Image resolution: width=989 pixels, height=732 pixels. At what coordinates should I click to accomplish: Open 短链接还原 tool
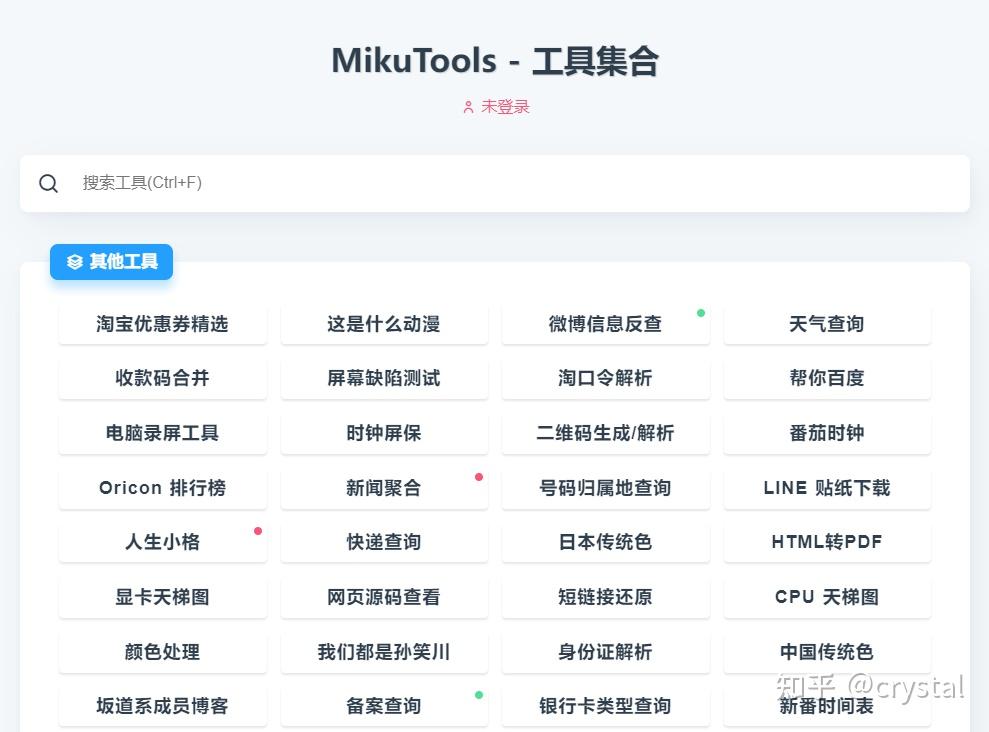[x=606, y=597]
